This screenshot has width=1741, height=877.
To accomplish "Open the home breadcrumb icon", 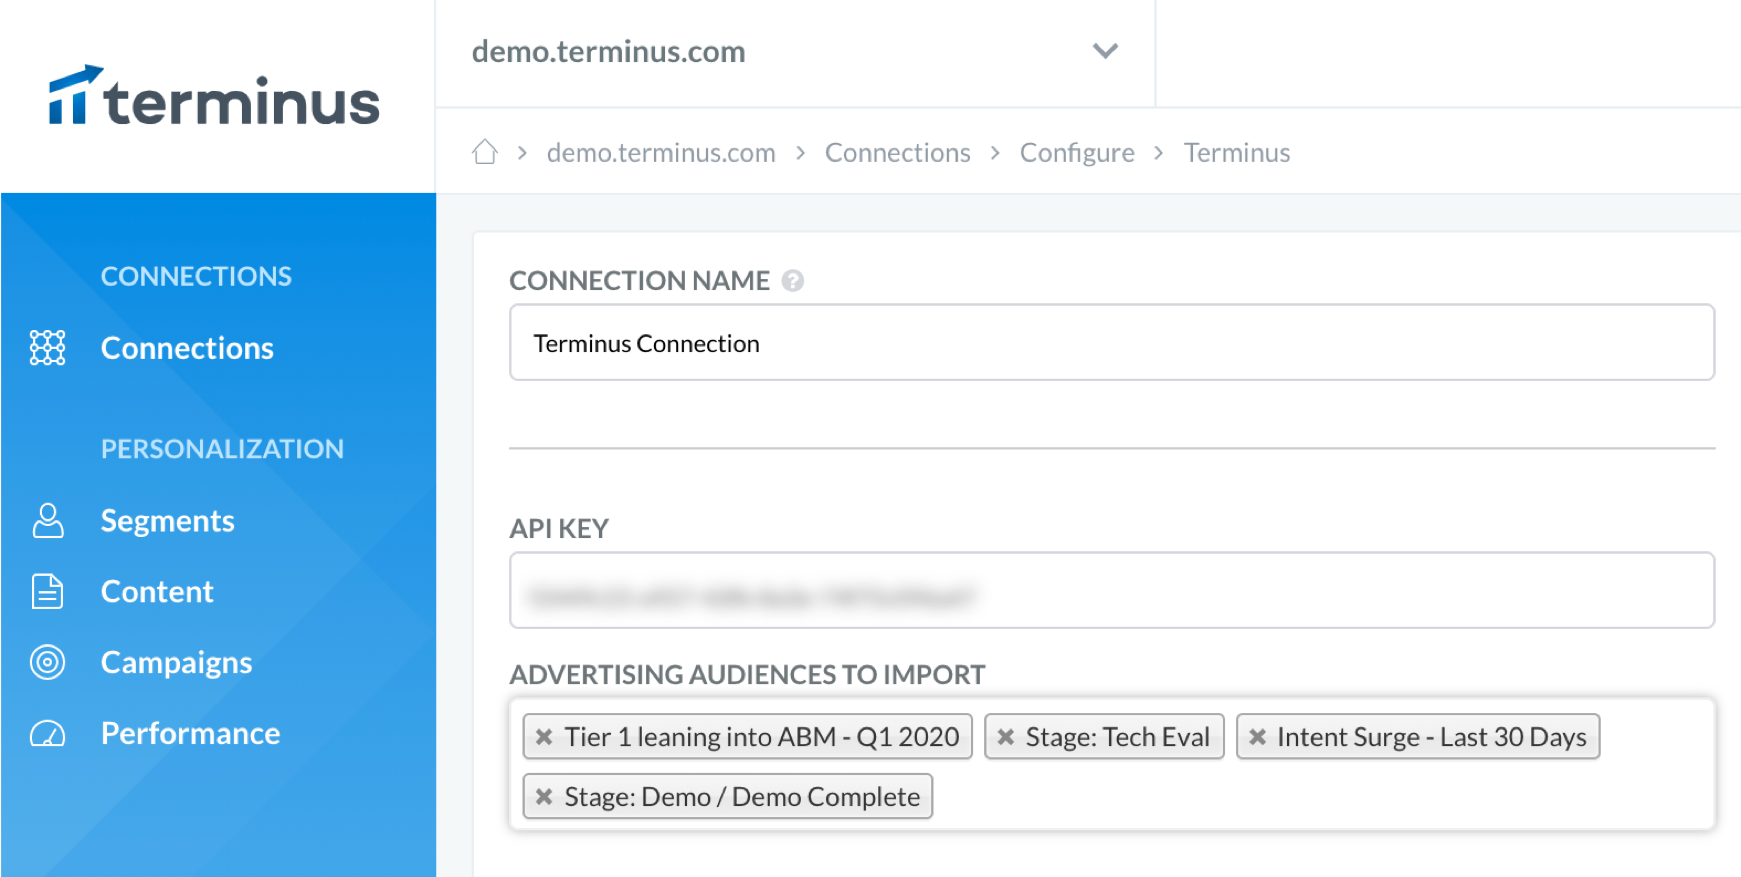I will click(485, 152).
